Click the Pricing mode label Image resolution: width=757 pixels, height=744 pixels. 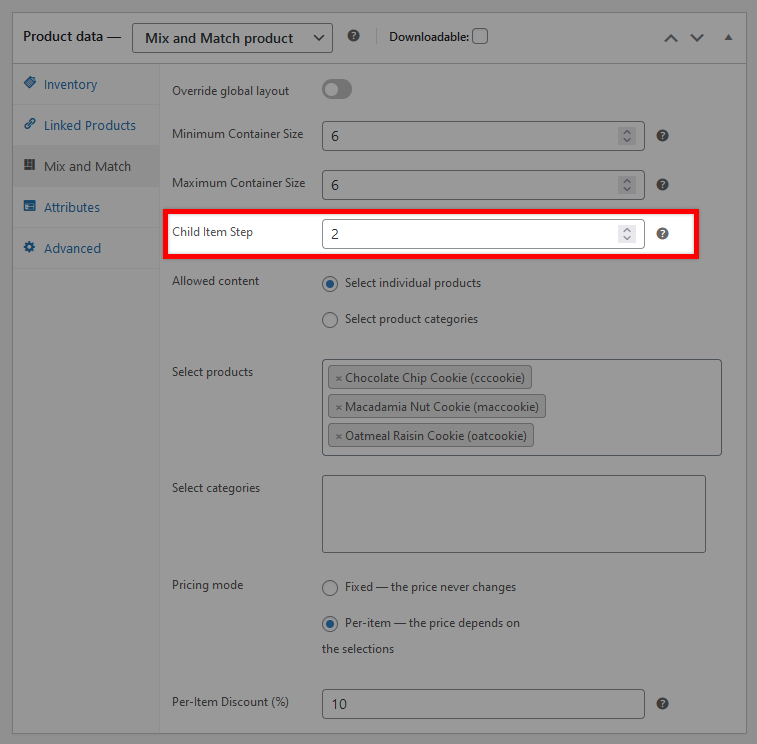click(x=208, y=585)
